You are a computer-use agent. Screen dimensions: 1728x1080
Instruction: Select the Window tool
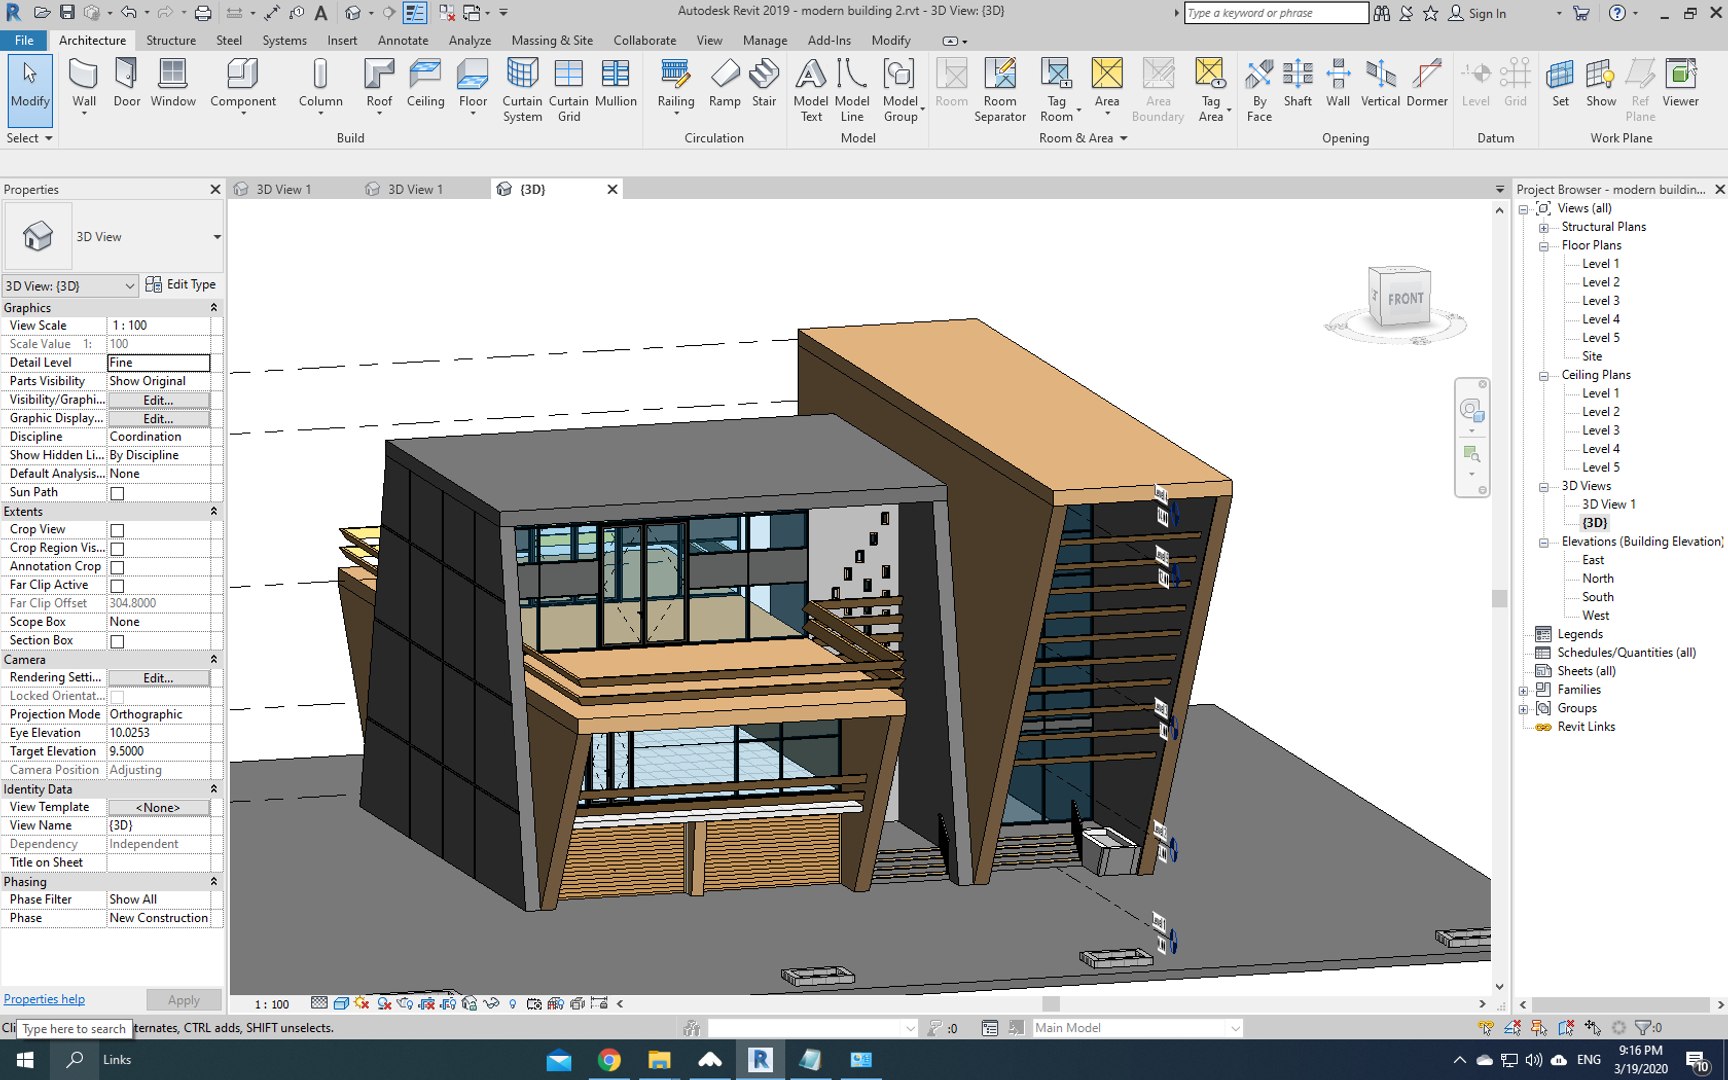(173, 84)
